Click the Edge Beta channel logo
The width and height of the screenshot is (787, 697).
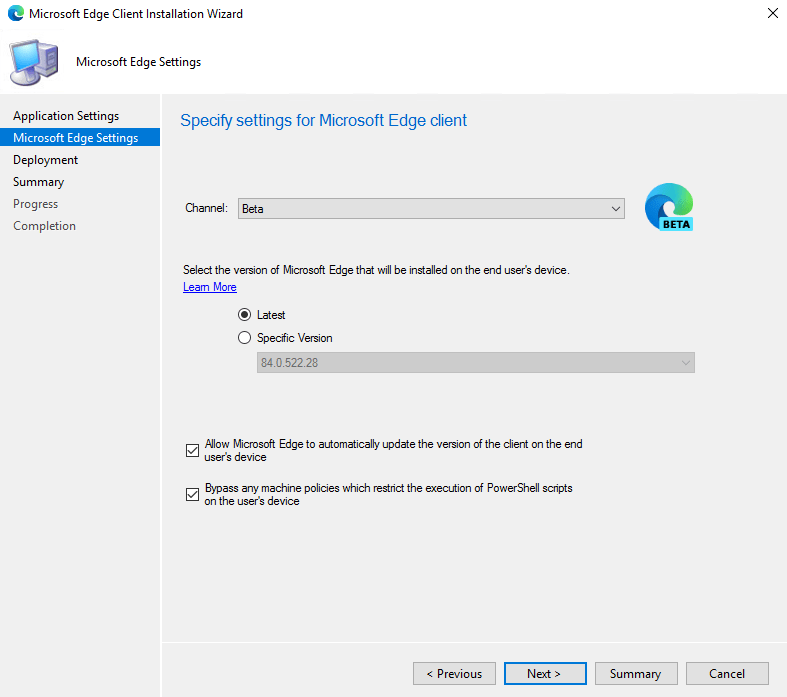click(669, 207)
